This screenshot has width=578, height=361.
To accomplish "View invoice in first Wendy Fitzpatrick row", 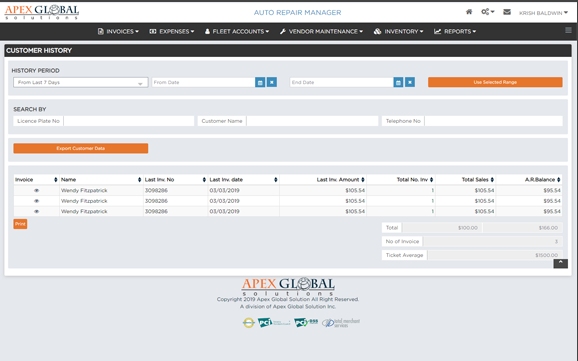I will point(36,190).
